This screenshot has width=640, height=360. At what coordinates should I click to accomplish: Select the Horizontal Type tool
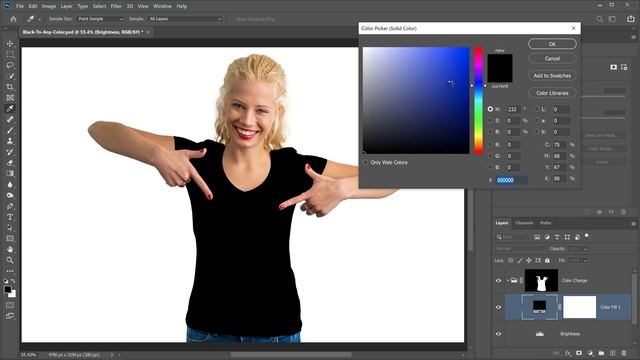pos(10,217)
